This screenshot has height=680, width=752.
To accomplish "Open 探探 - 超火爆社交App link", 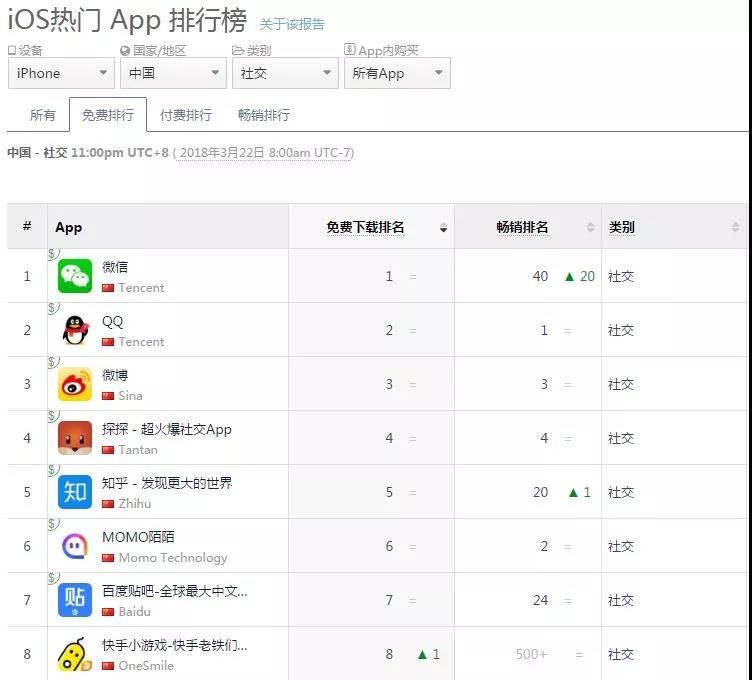I will click(x=167, y=429).
